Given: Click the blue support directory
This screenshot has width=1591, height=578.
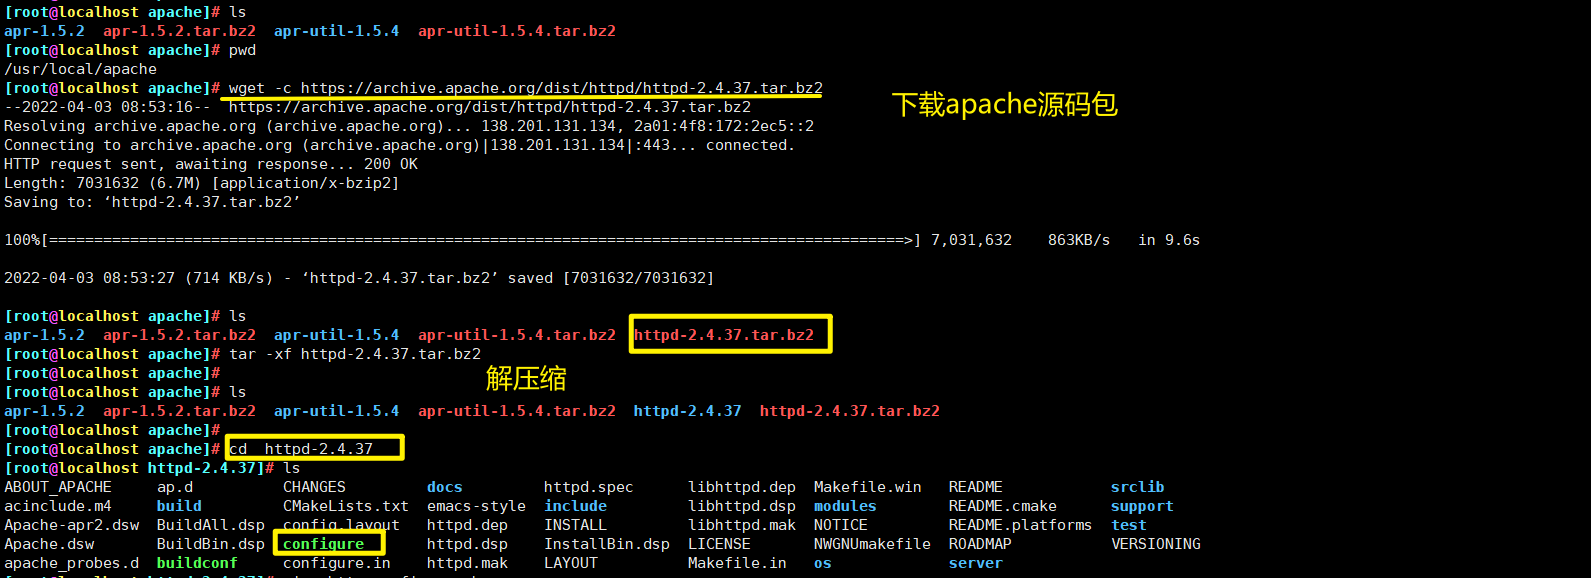Looking at the screenshot, I should point(1142,506).
